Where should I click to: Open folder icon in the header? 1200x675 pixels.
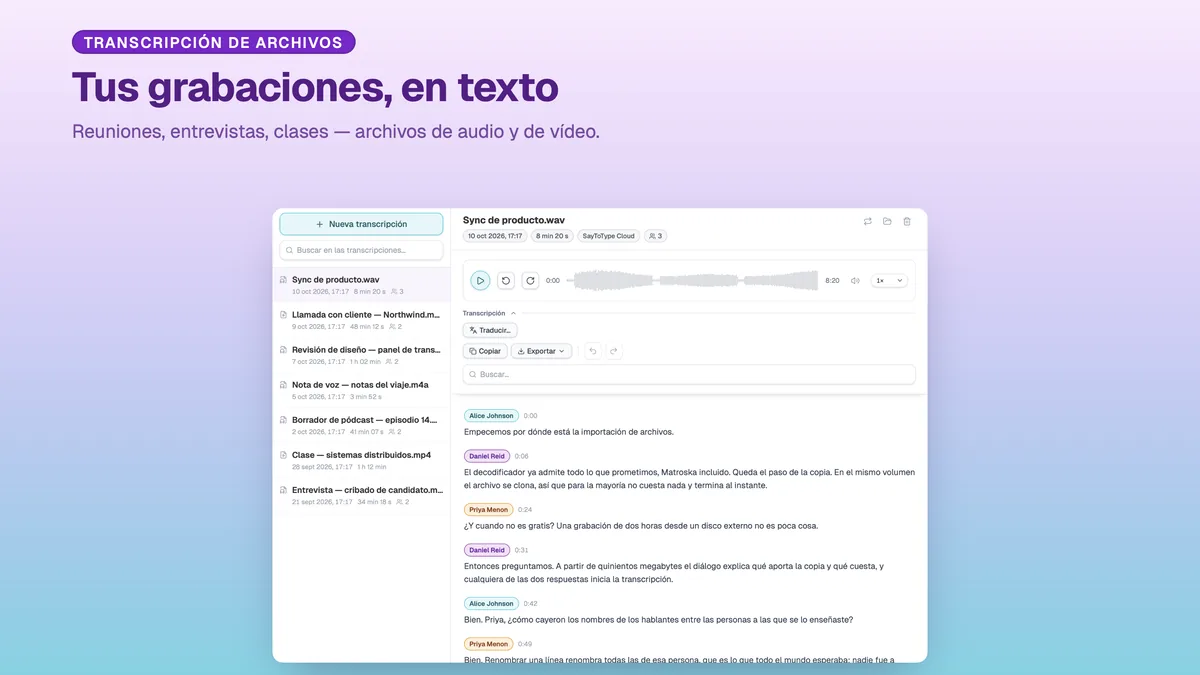point(887,221)
